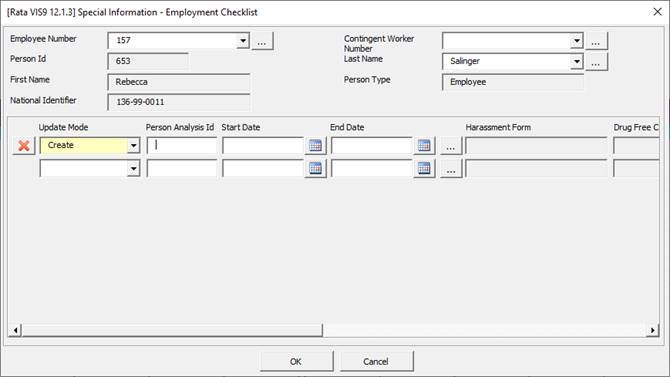Click ellipsis button before Harassment Form in second row
This screenshot has height=377, width=670.
[451, 168]
